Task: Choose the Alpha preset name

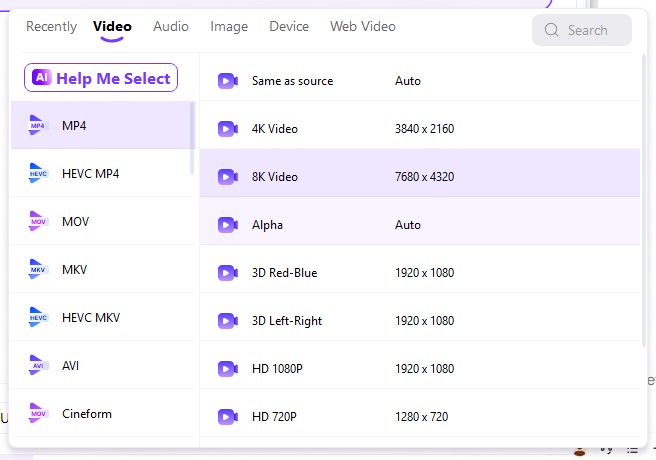Action: coord(267,225)
